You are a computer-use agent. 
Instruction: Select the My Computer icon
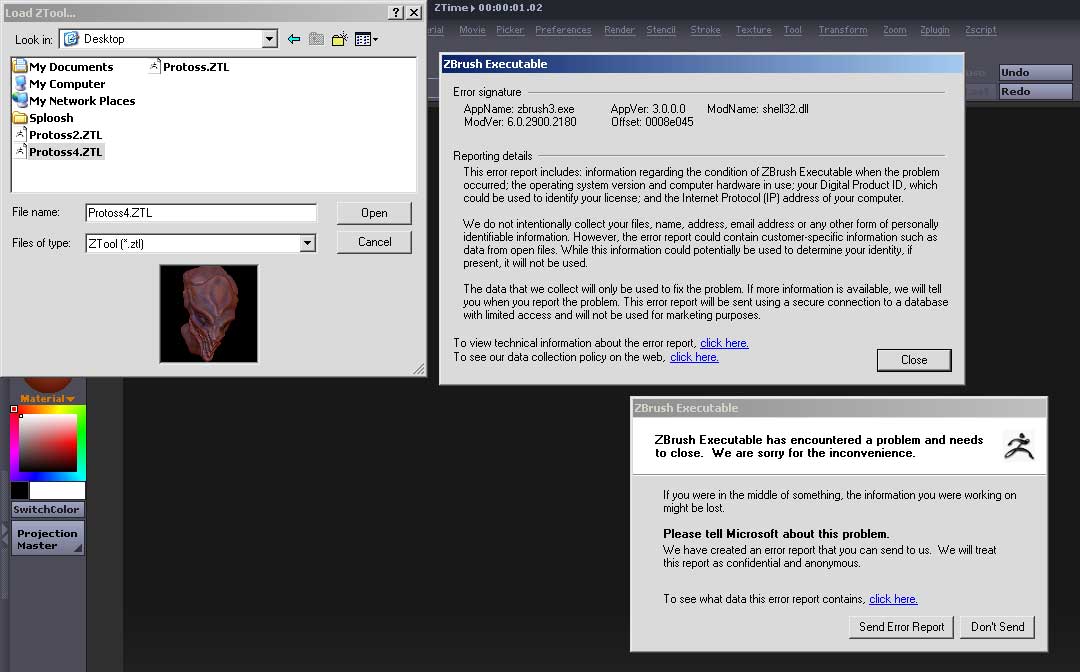[21, 83]
